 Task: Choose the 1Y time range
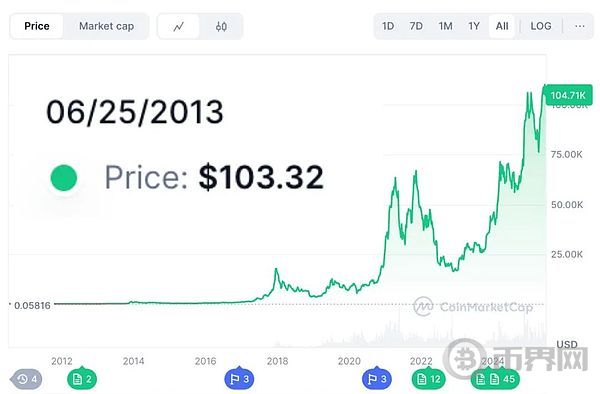474,26
